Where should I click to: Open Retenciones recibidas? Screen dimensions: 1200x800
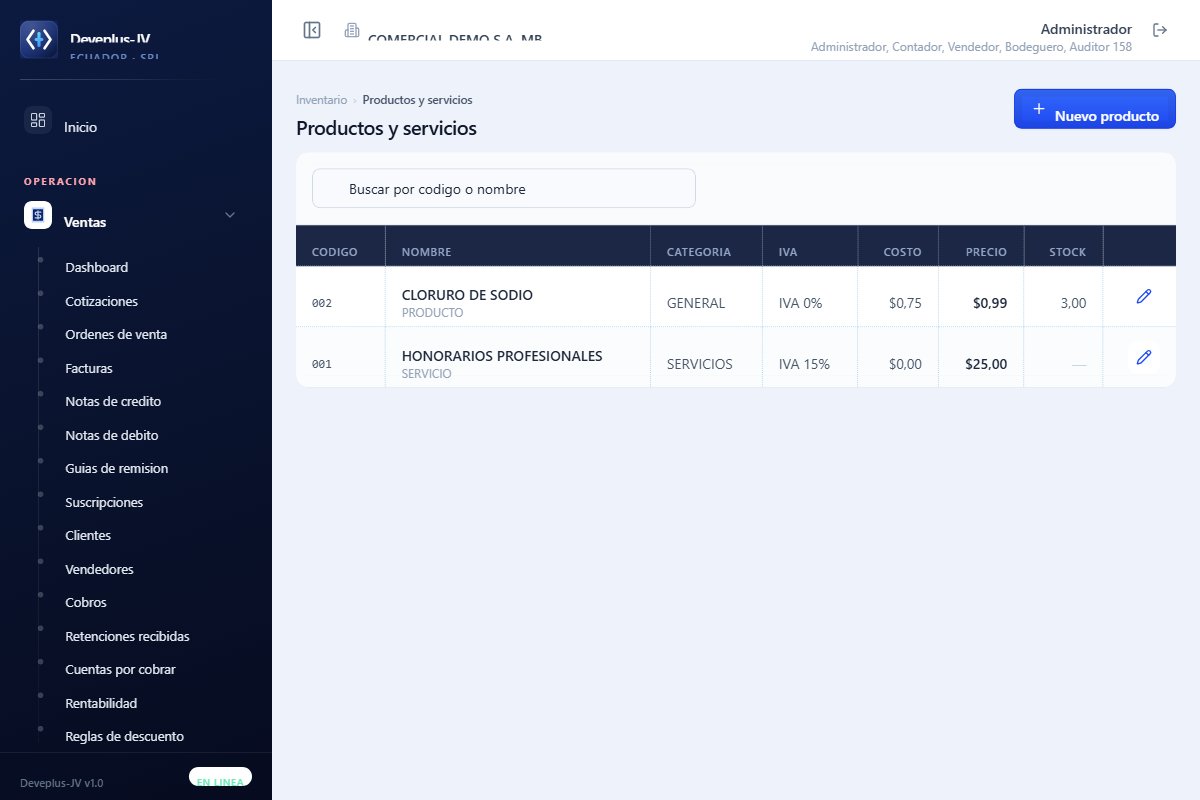point(127,636)
